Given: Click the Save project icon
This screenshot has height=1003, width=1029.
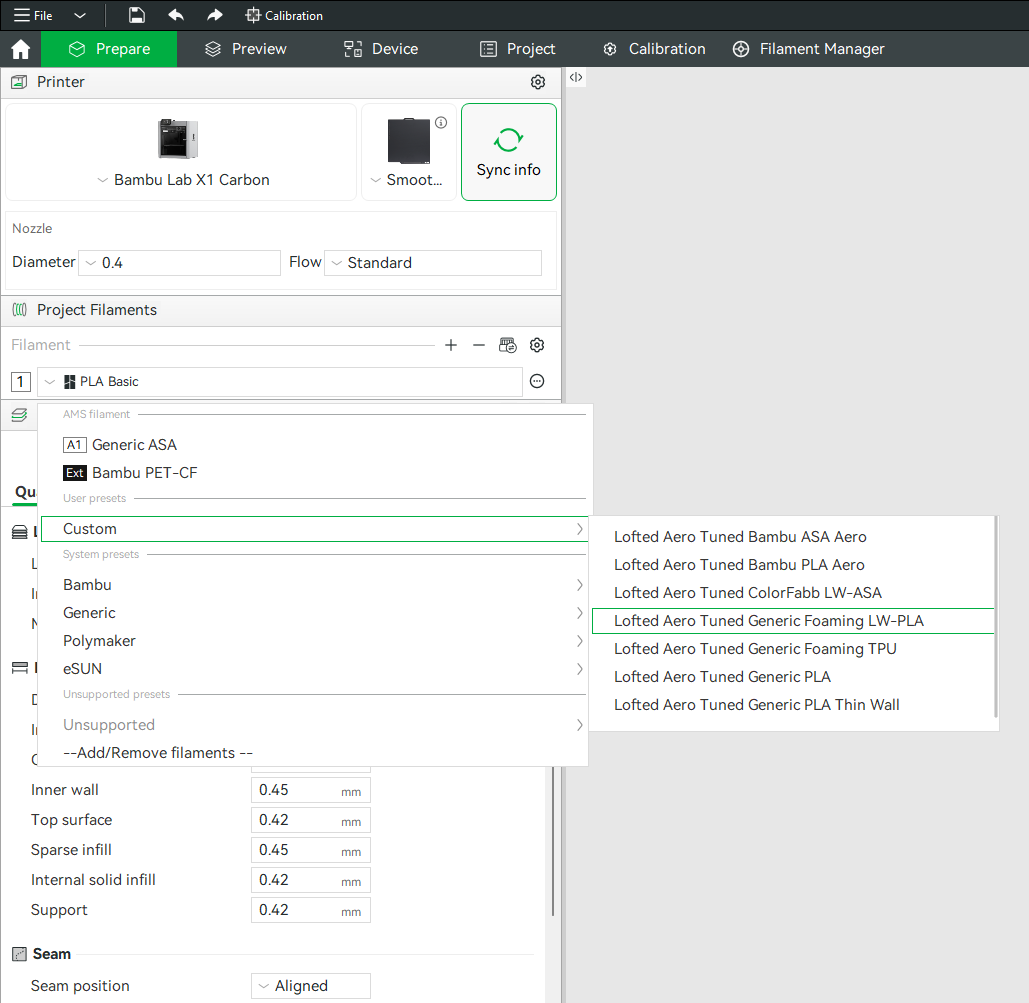Looking at the screenshot, I should pos(136,15).
